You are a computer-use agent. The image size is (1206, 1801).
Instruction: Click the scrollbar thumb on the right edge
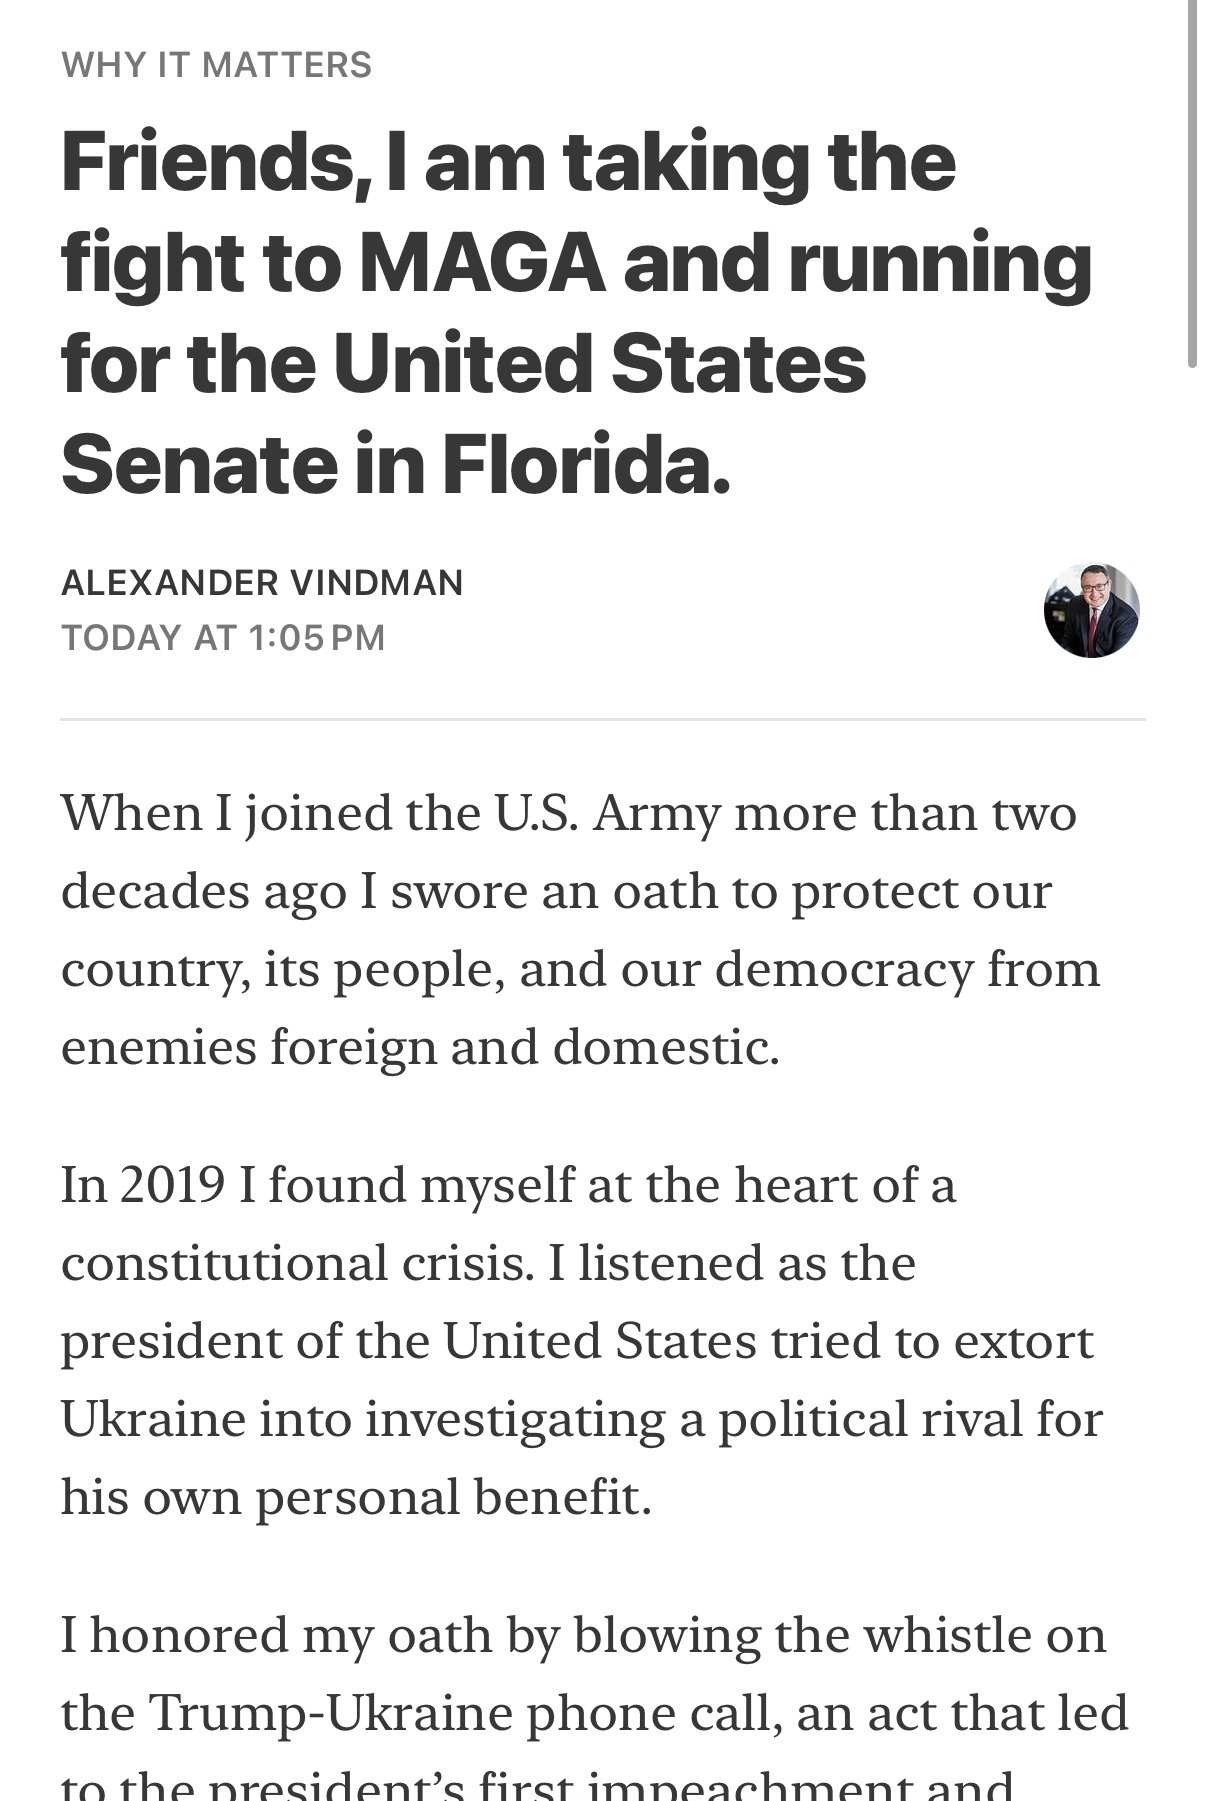click(x=1191, y=185)
